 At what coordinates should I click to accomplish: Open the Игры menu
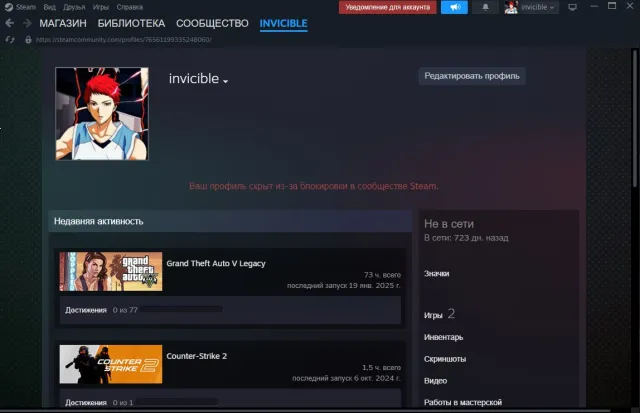pos(101,7)
